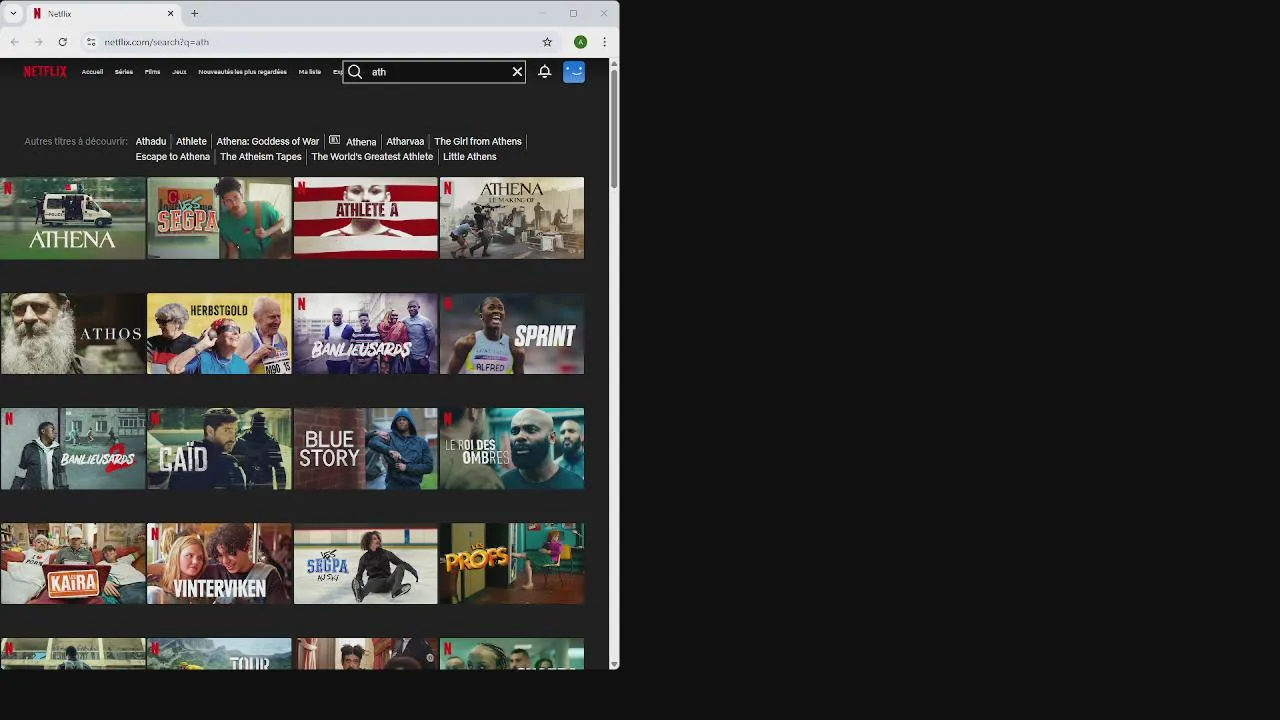Image resolution: width=1280 pixels, height=720 pixels.
Task: Clear the search with the X icon
Action: click(517, 72)
